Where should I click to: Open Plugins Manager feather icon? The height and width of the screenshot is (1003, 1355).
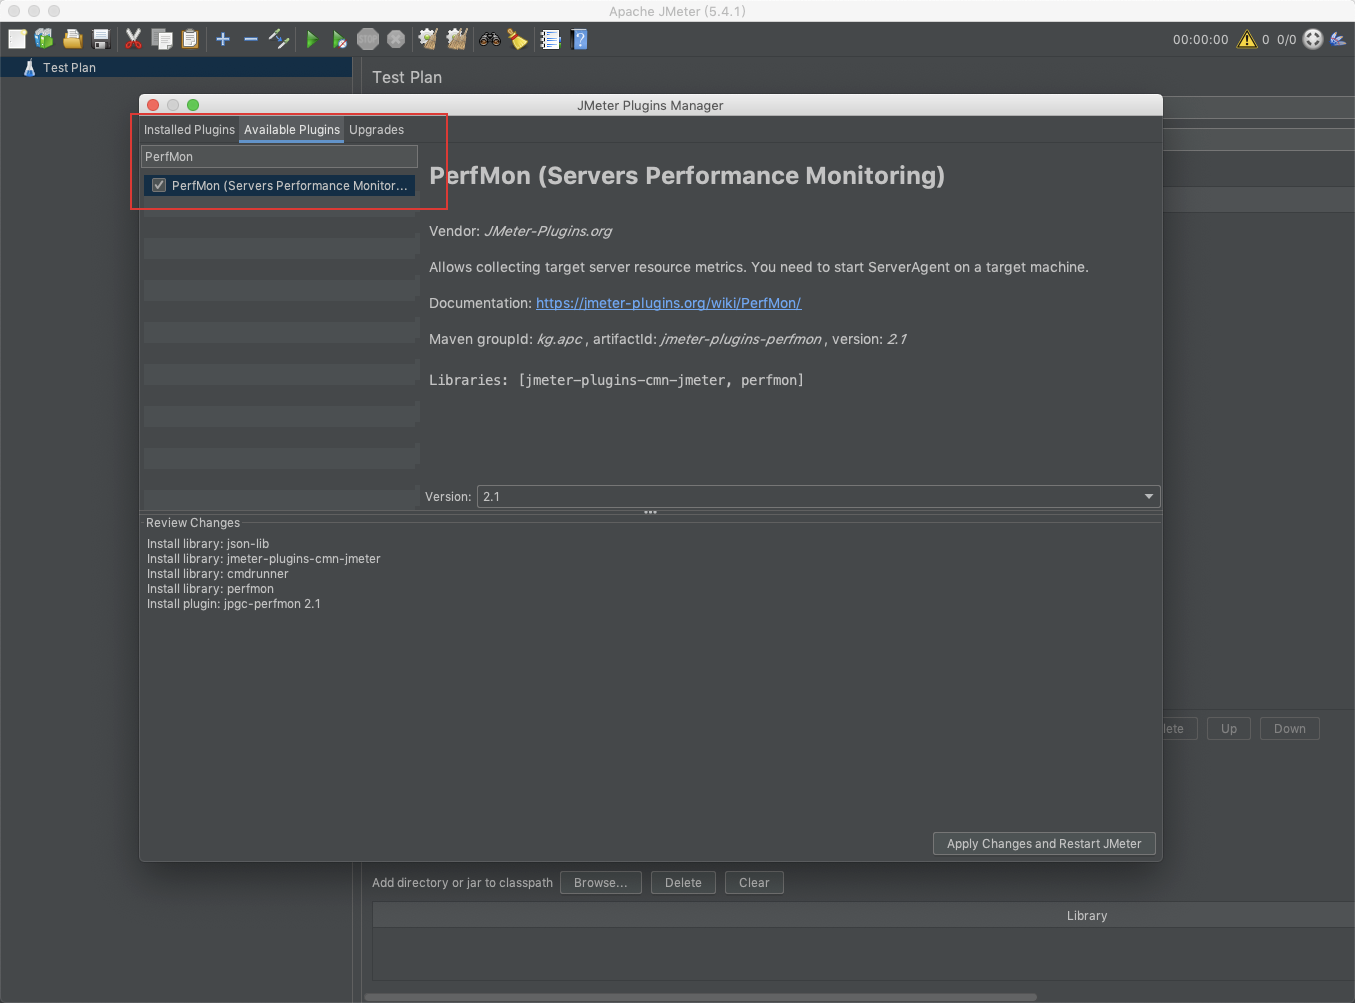pos(1338,39)
